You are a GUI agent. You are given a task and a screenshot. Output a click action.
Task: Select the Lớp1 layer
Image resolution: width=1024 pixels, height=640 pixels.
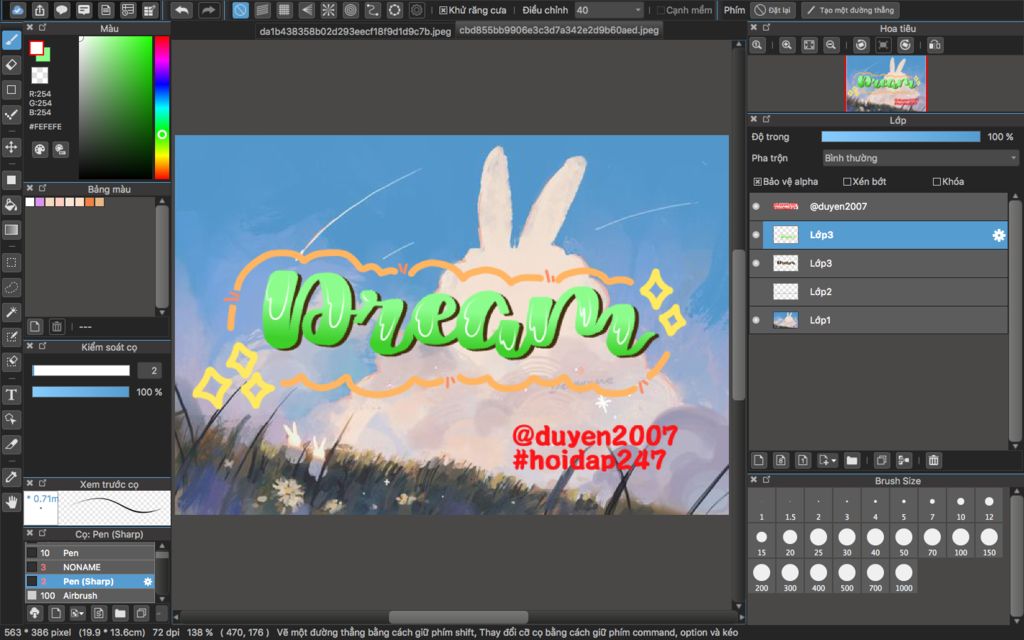point(878,320)
